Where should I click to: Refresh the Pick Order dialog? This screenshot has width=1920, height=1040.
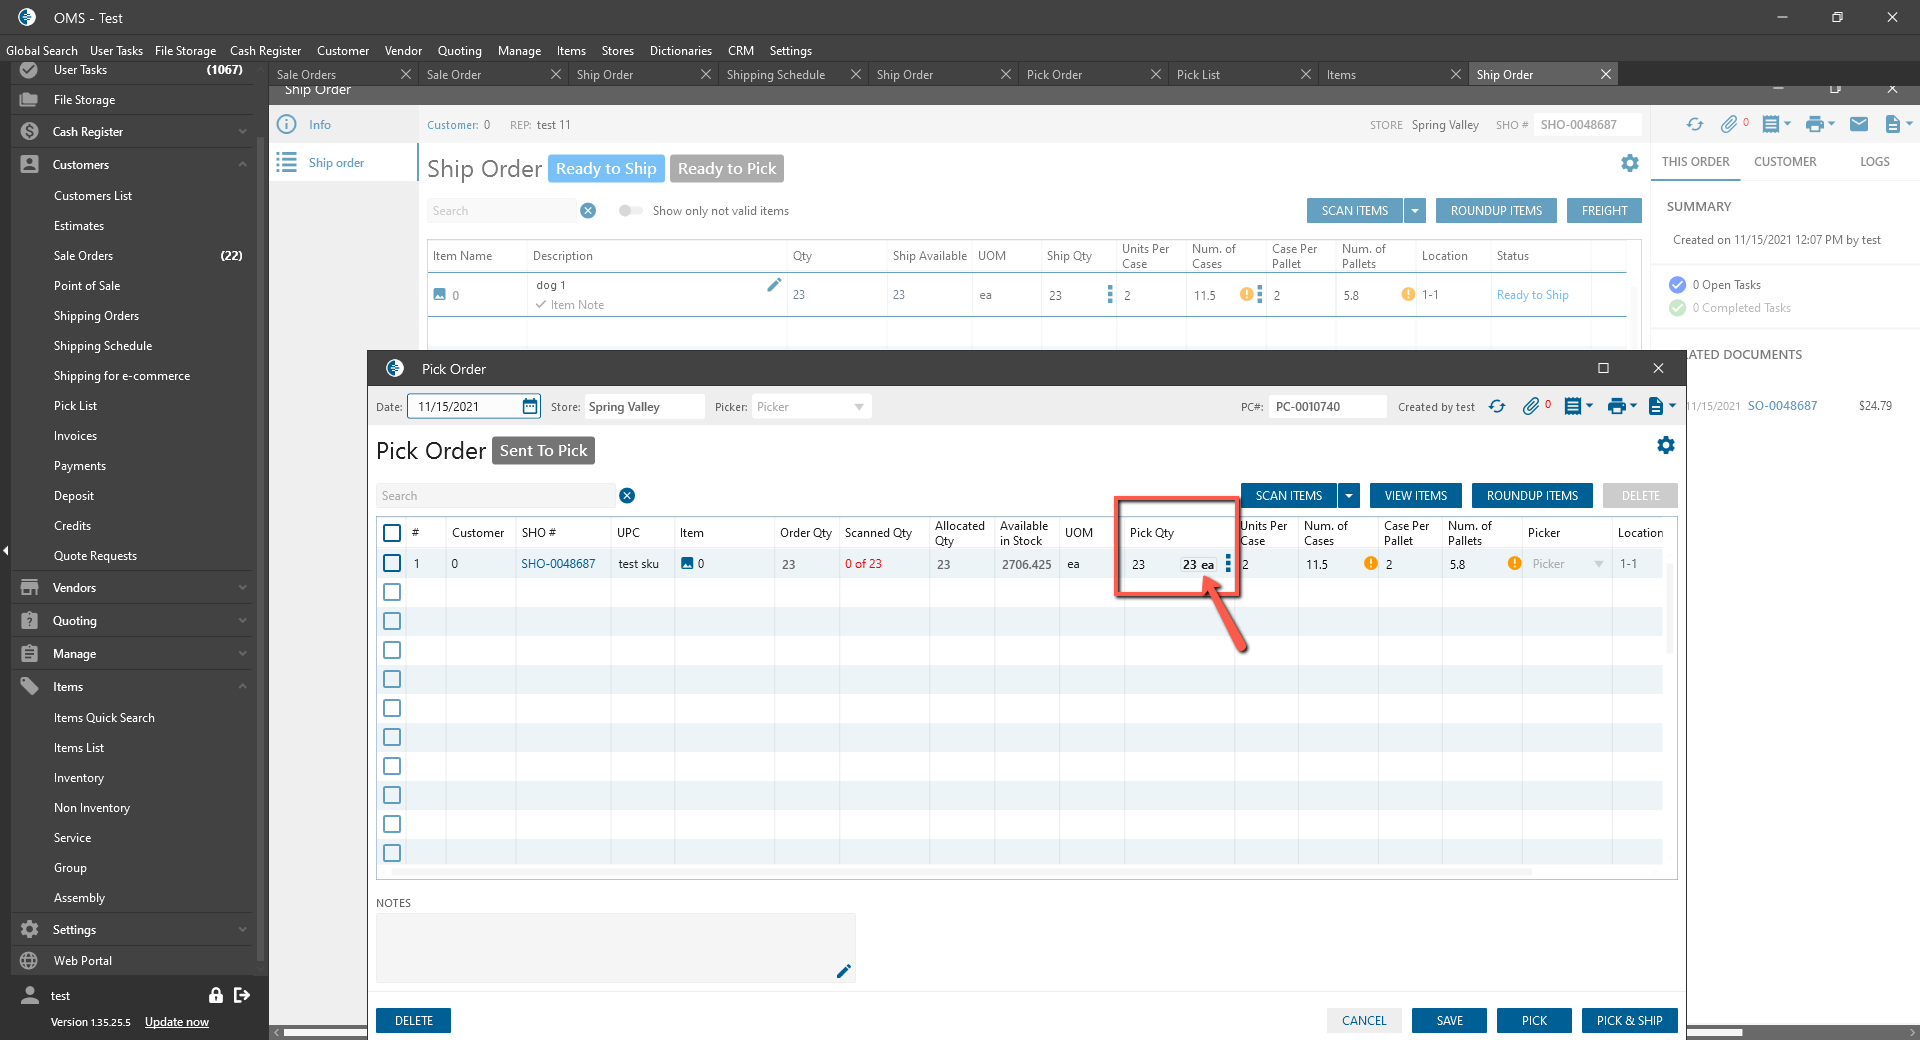coord(1497,406)
